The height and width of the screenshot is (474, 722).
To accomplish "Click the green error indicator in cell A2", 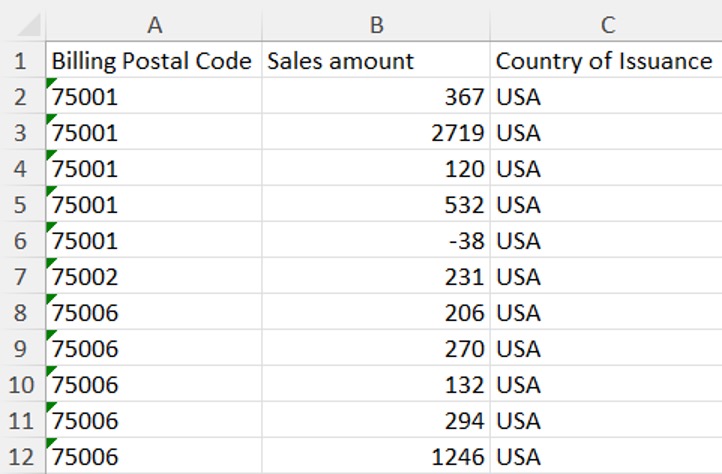I will pyautogui.click(x=50, y=82).
